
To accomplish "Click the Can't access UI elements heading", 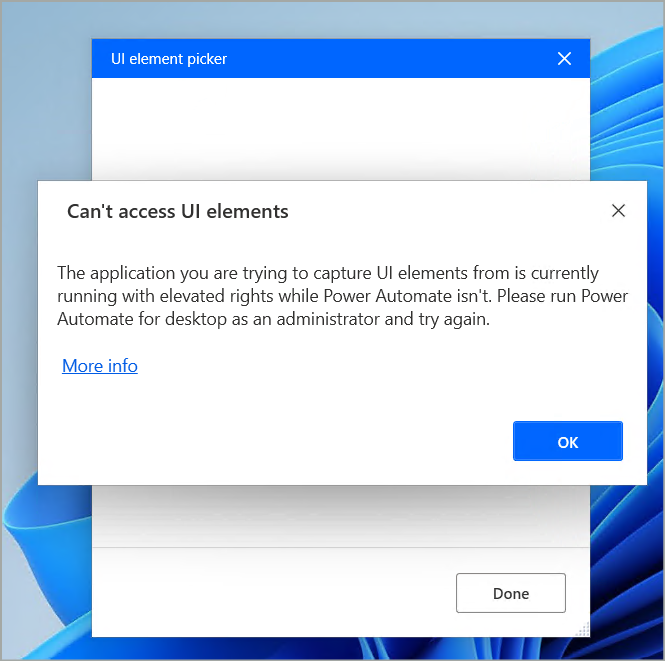I will tap(178, 211).
